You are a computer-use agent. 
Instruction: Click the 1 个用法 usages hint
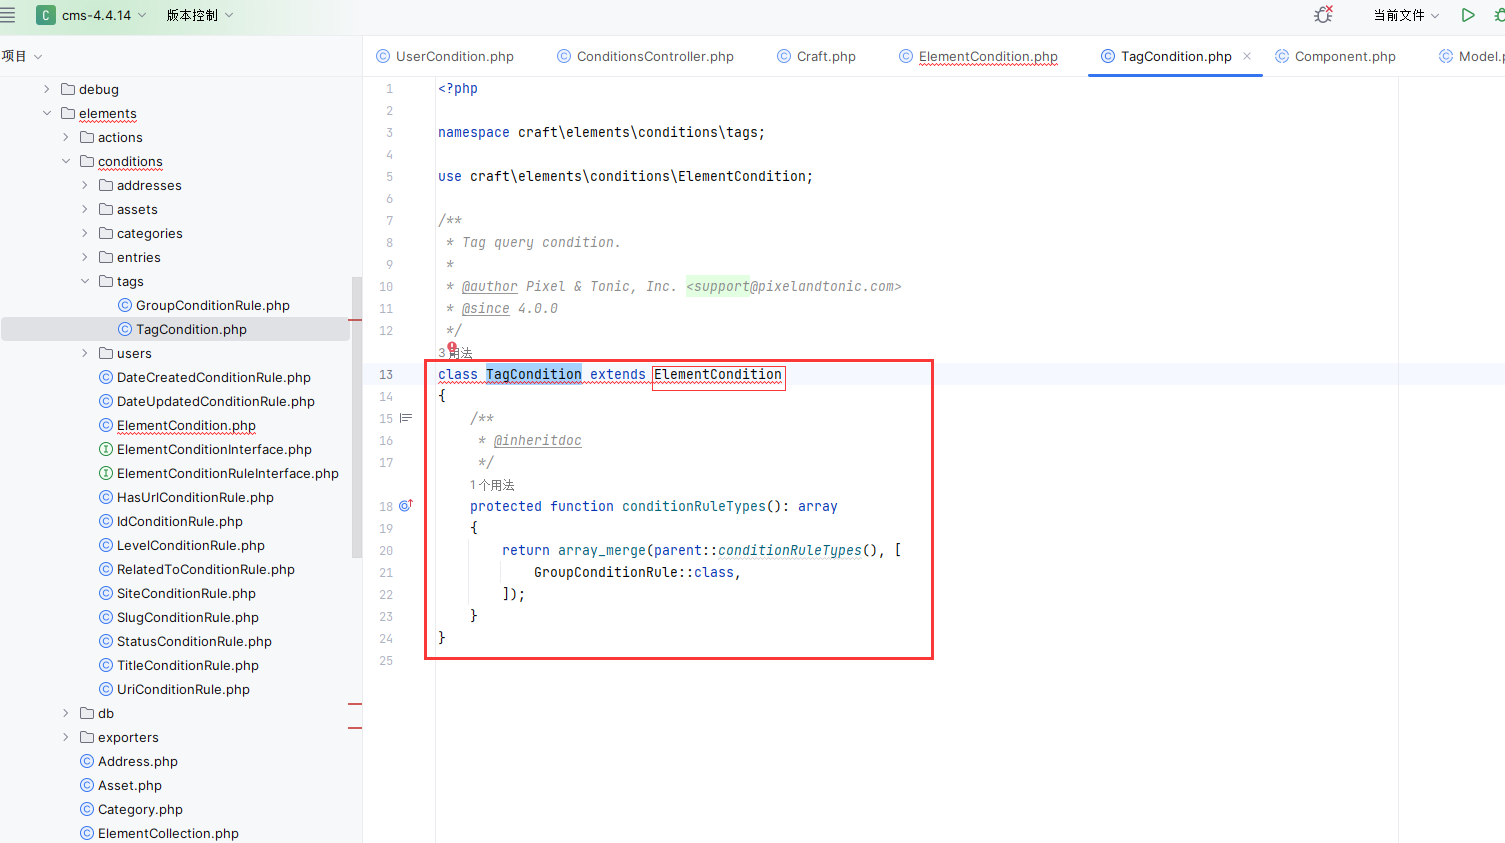(x=492, y=485)
